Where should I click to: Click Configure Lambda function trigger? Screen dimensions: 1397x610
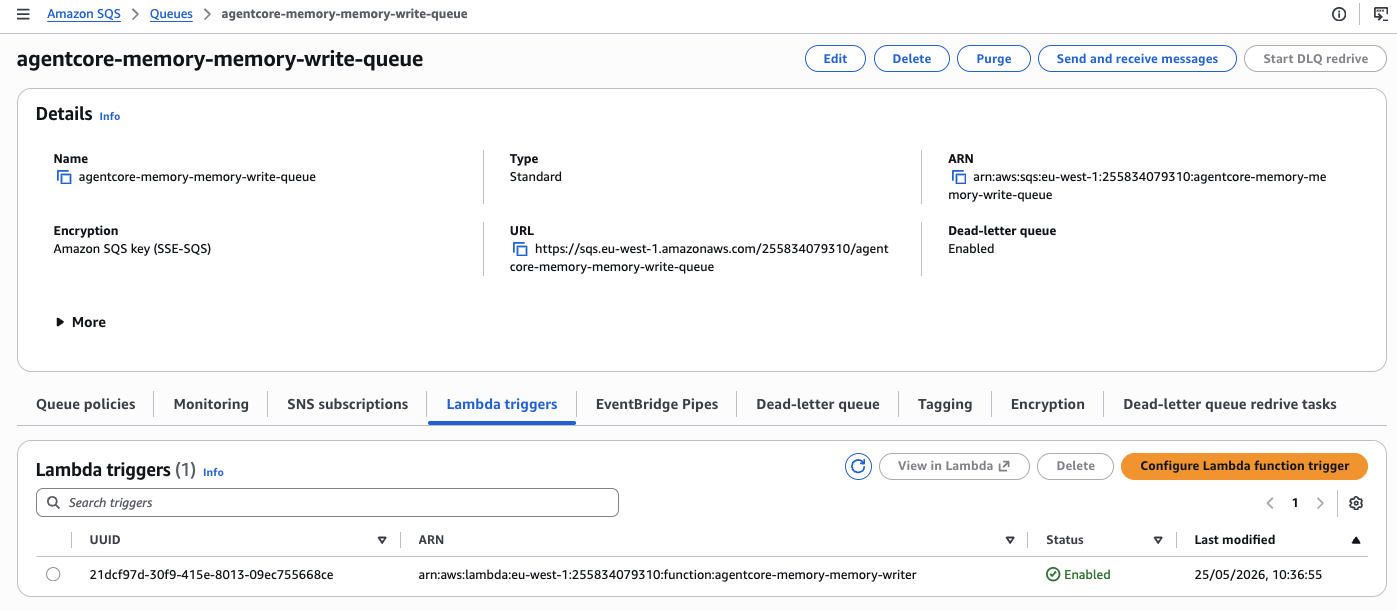(x=1245, y=466)
